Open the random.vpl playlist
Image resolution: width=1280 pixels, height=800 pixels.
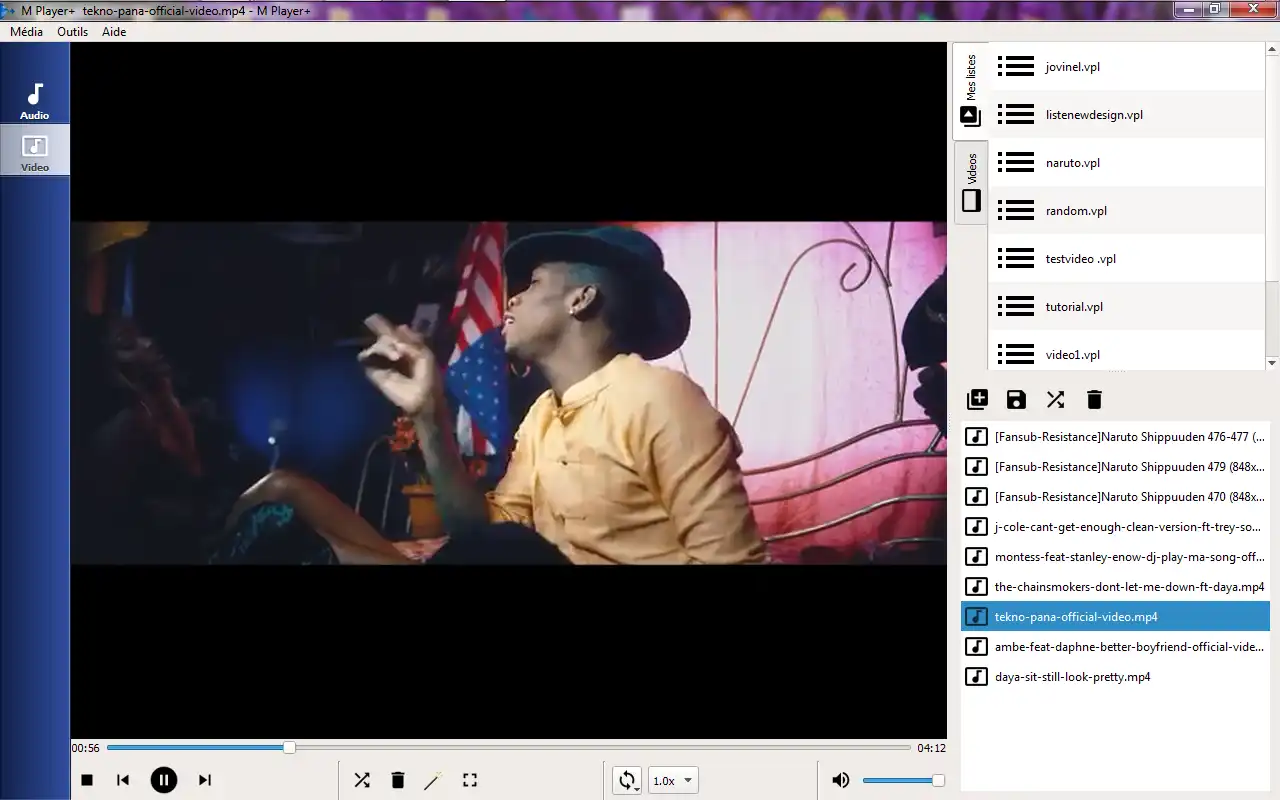1127,211
